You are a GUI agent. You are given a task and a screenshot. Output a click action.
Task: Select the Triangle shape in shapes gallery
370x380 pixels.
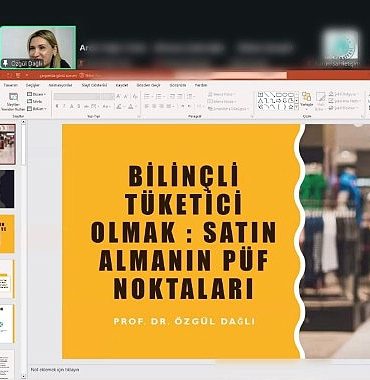click(261, 101)
